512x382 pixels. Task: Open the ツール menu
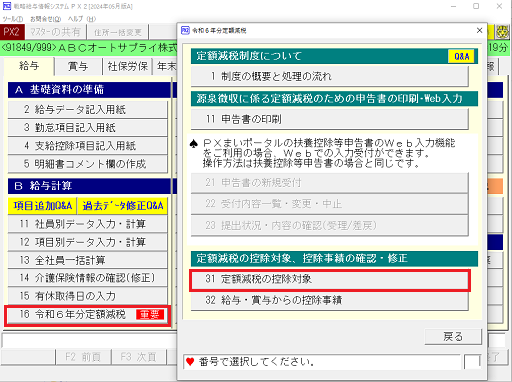coord(13,19)
